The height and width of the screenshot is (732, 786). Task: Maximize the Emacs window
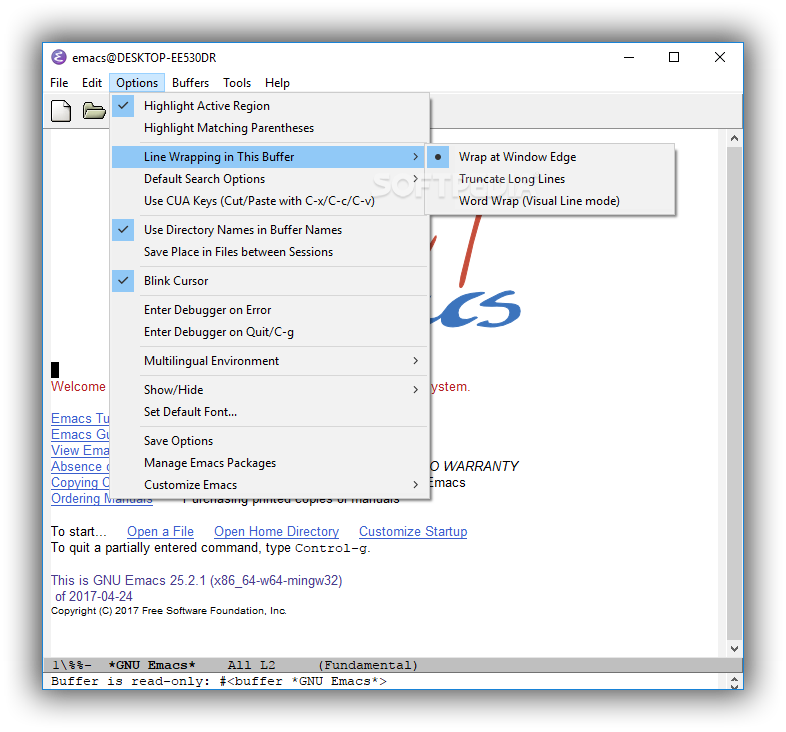point(674,58)
